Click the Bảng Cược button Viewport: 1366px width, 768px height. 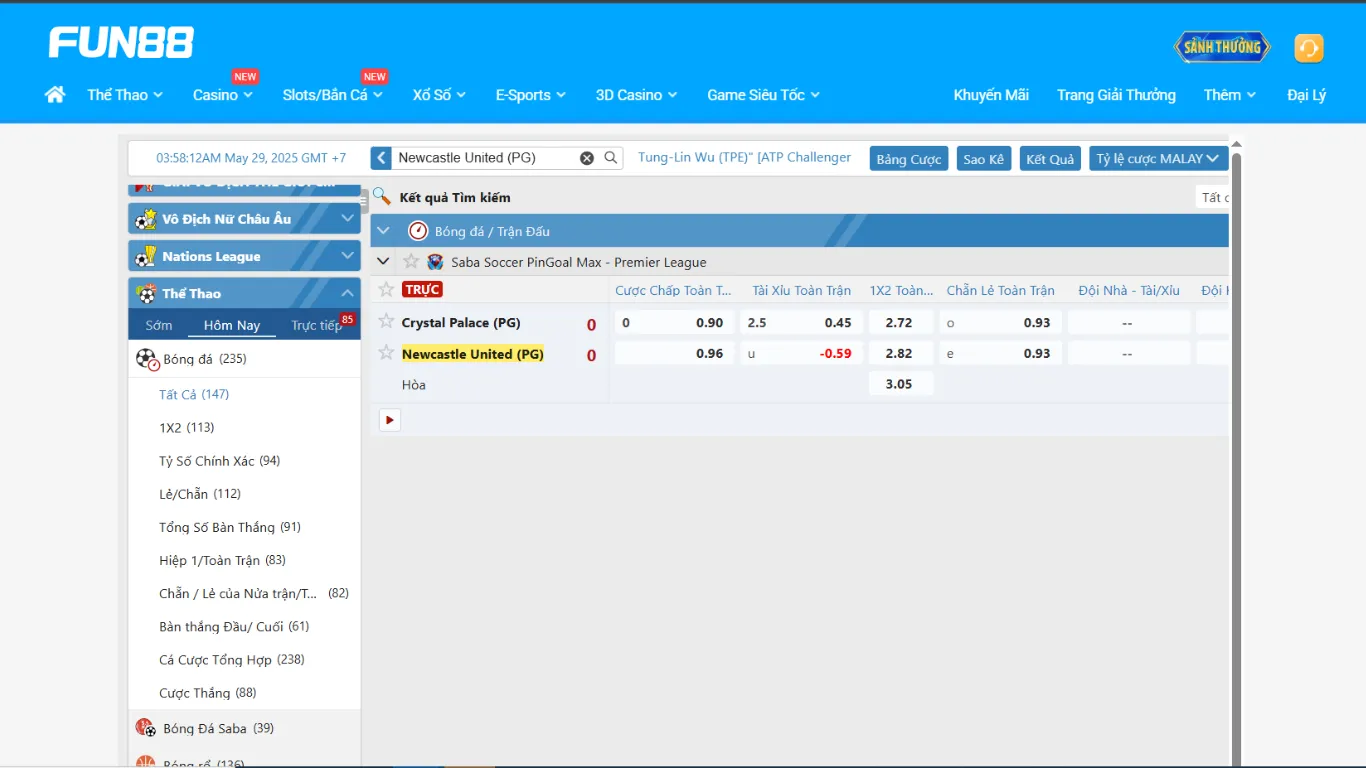click(909, 159)
